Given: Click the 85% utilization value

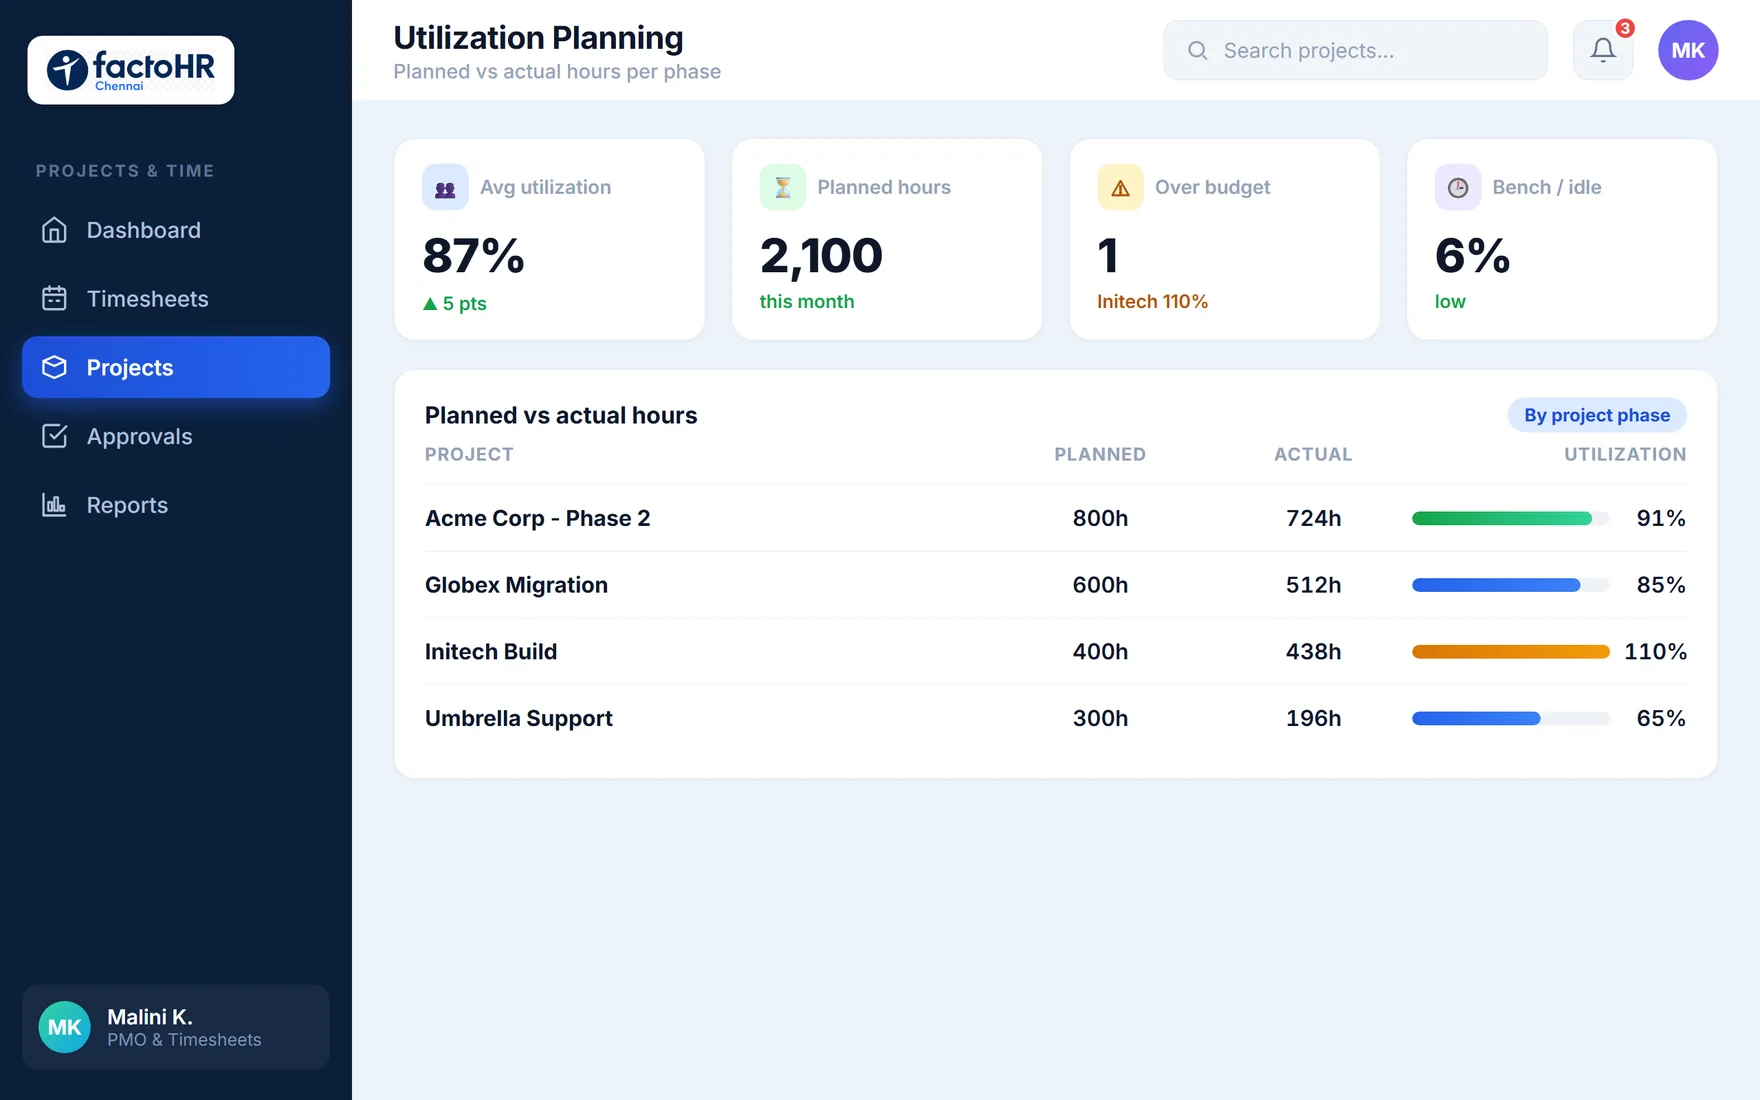Looking at the screenshot, I should (1661, 585).
